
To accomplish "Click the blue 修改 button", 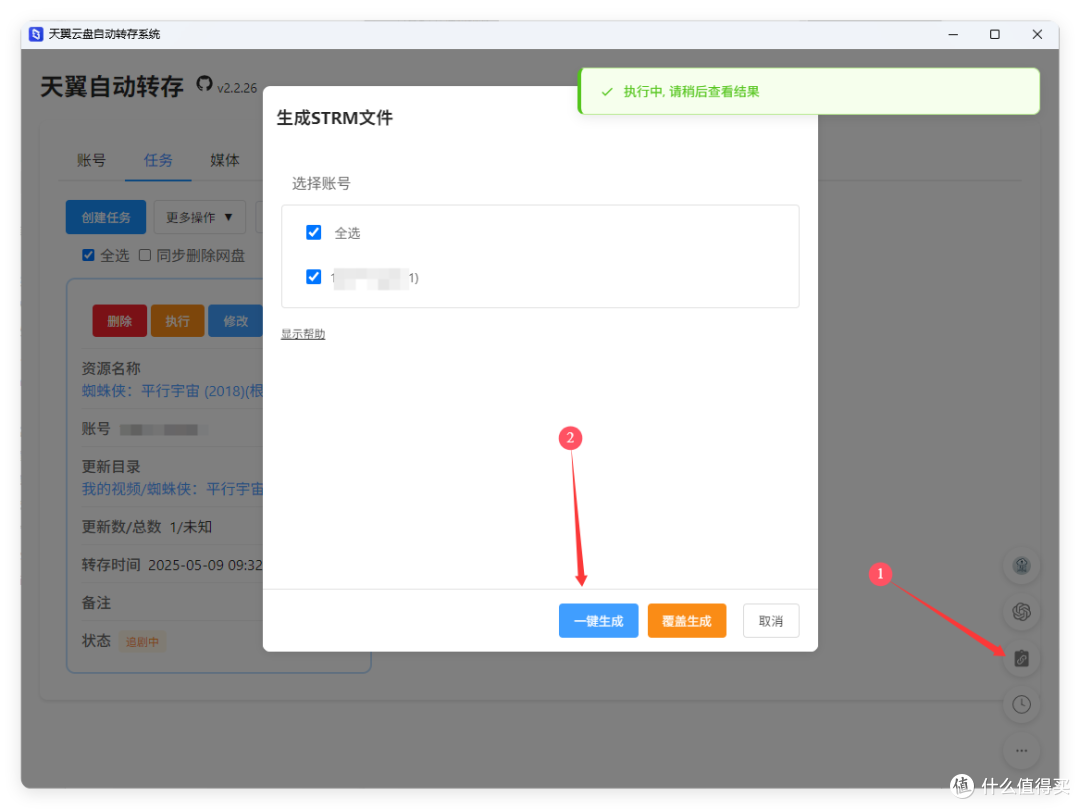I will point(235,321).
